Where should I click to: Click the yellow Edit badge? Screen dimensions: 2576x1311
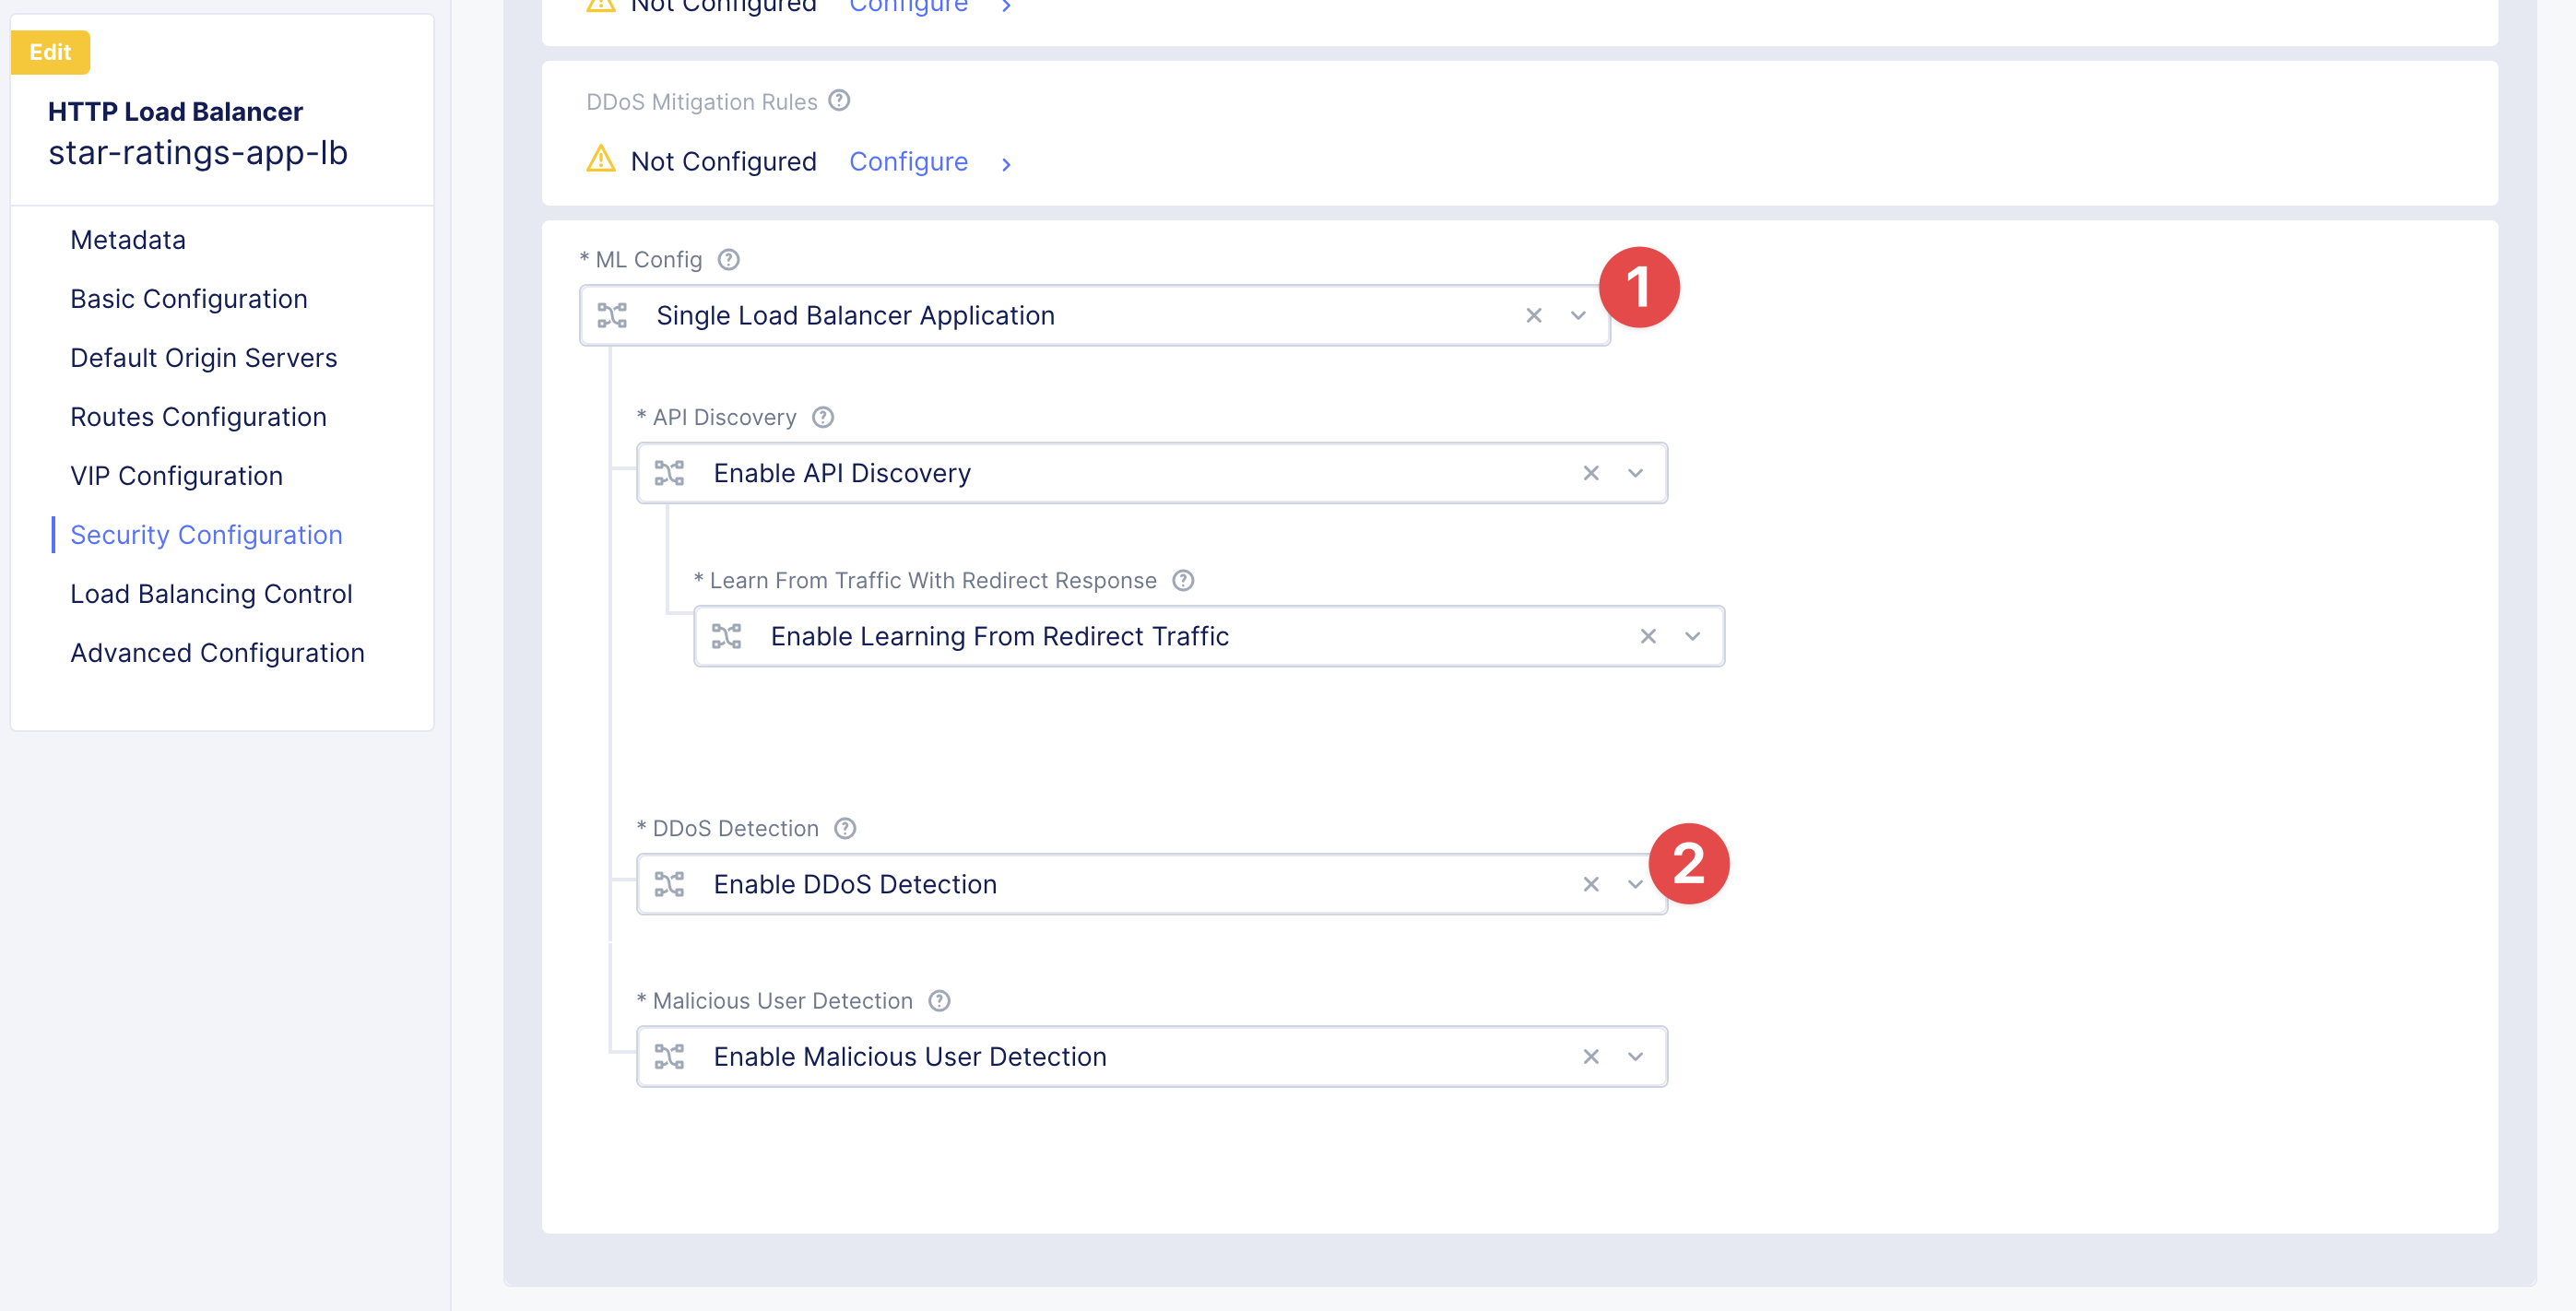pos(50,52)
